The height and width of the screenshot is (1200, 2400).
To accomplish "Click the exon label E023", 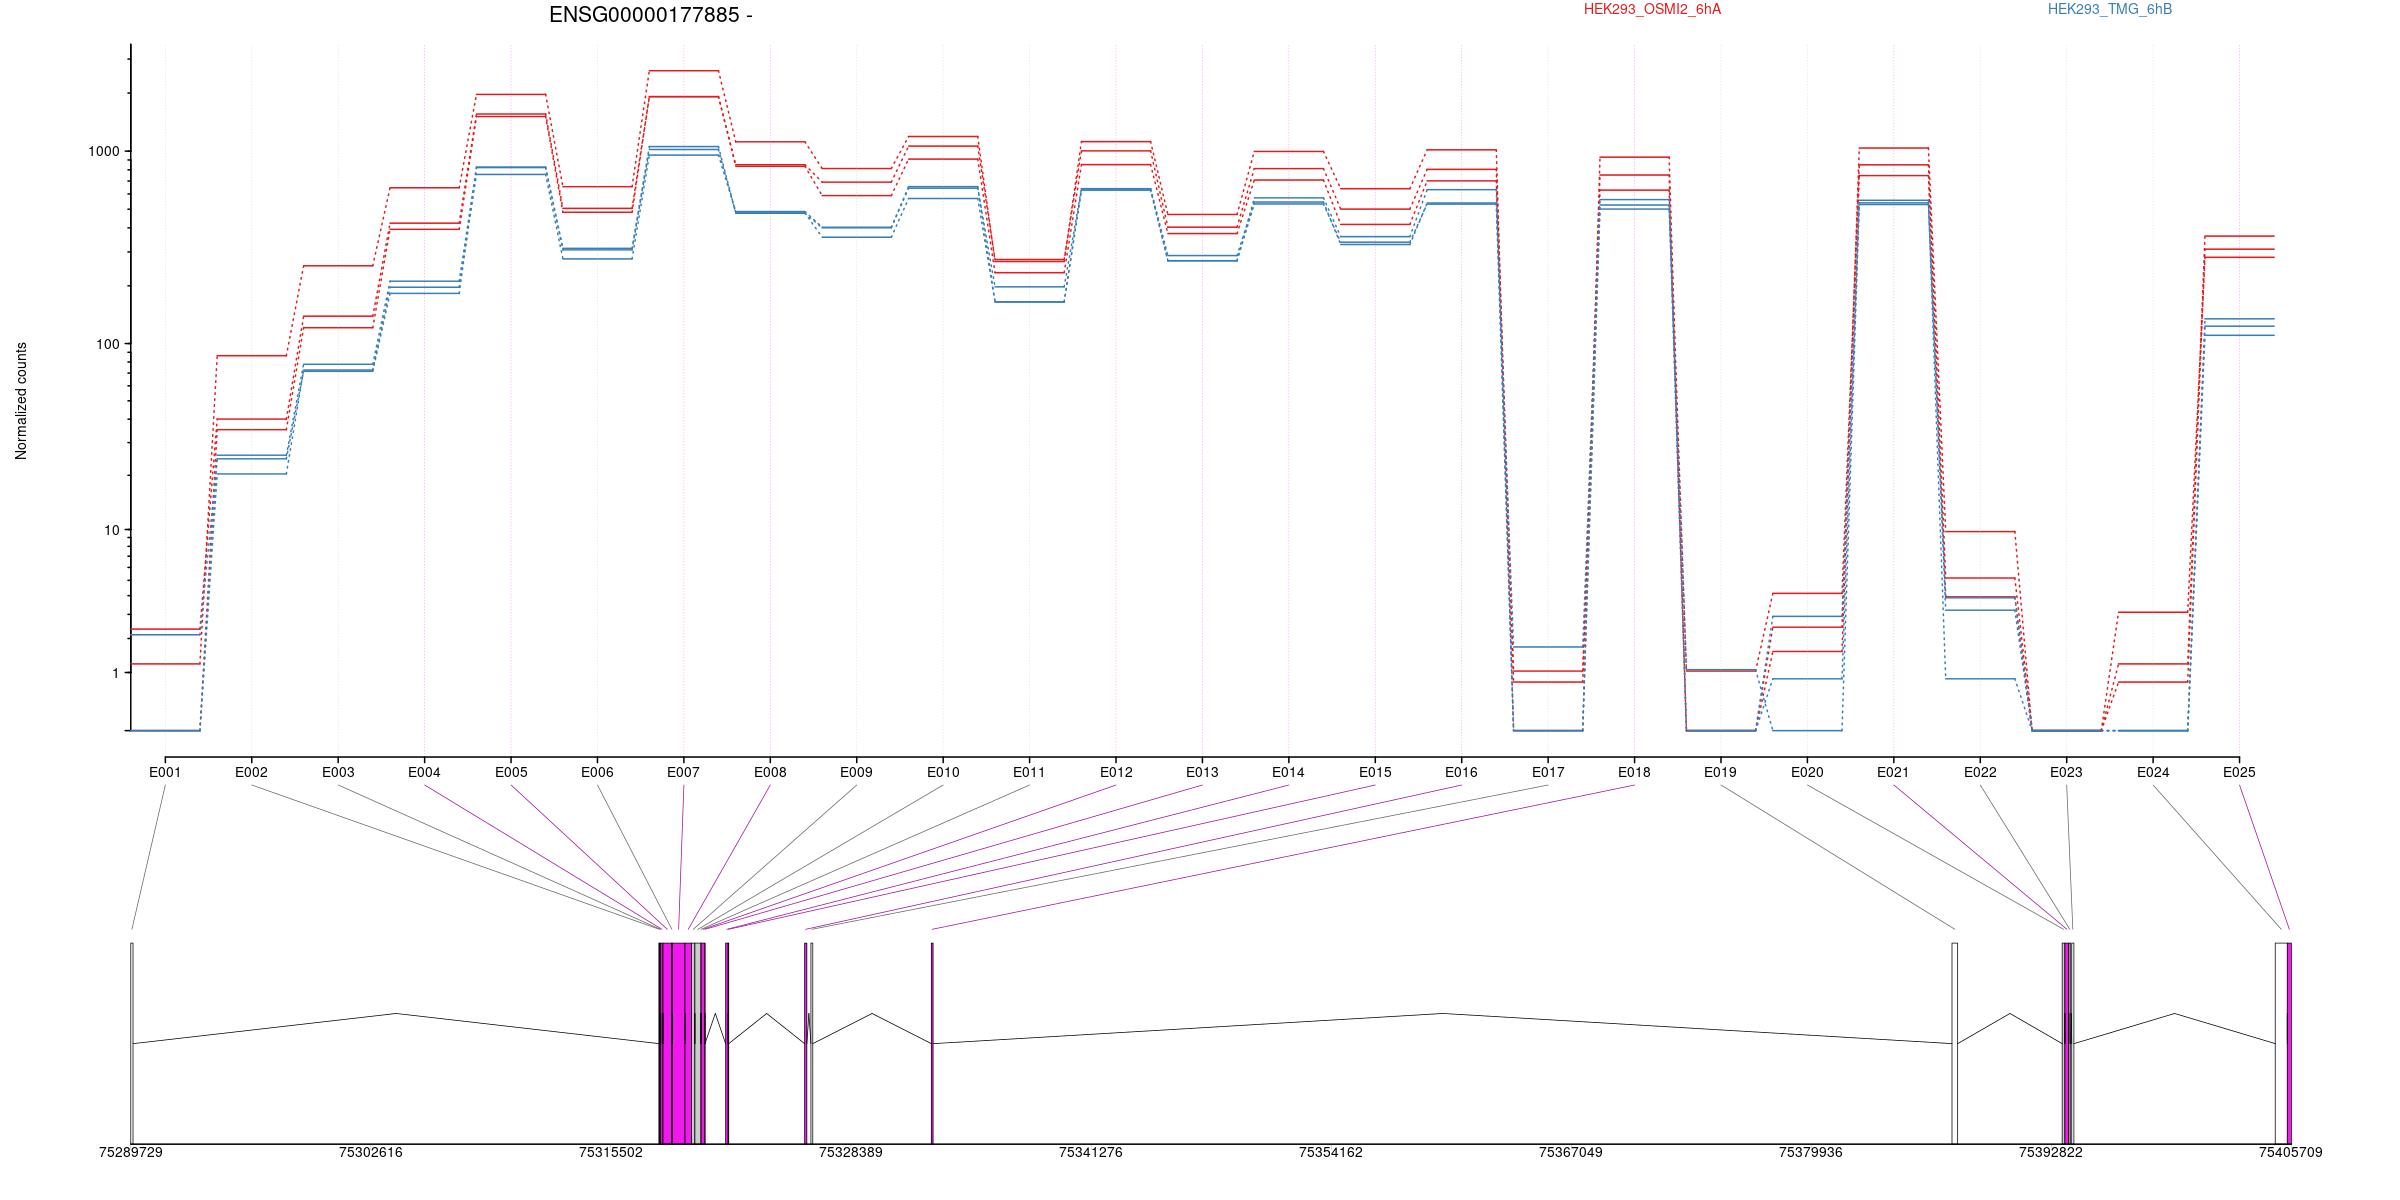I will coord(2066,772).
